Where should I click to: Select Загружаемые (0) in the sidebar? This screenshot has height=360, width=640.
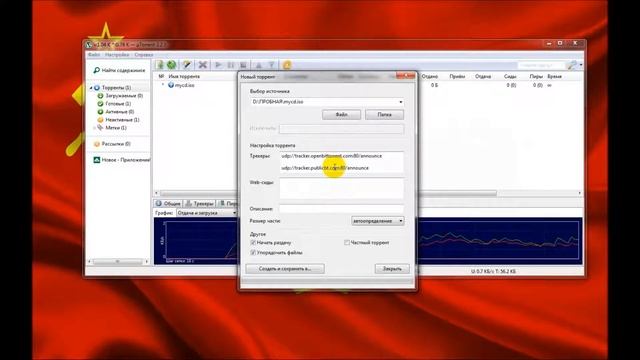(x=124, y=96)
